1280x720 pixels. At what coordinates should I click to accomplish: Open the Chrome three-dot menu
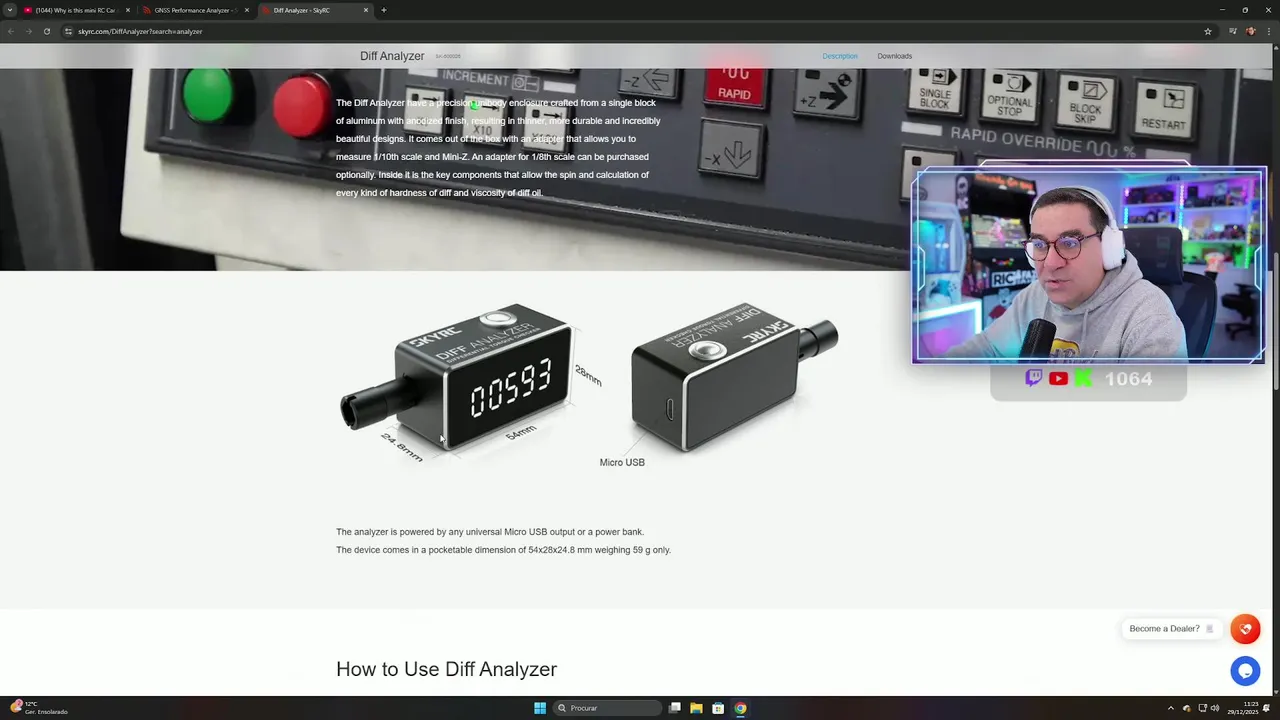(x=1269, y=31)
